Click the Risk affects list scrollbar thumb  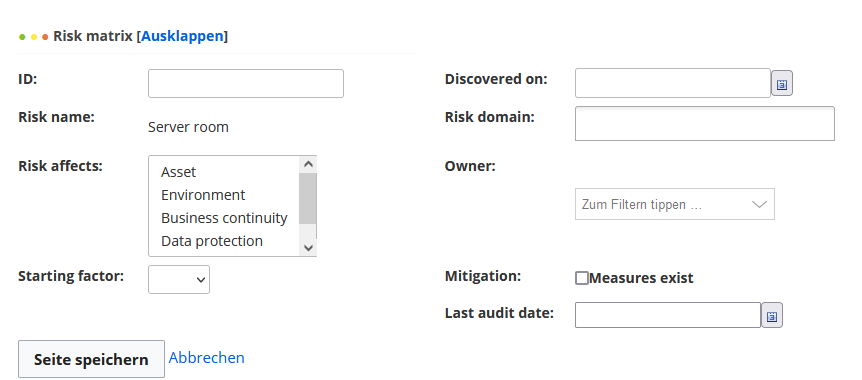point(308,198)
